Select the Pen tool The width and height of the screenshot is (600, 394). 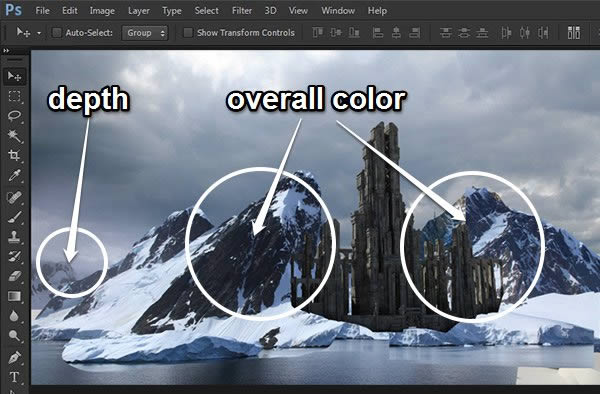(15, 357)
